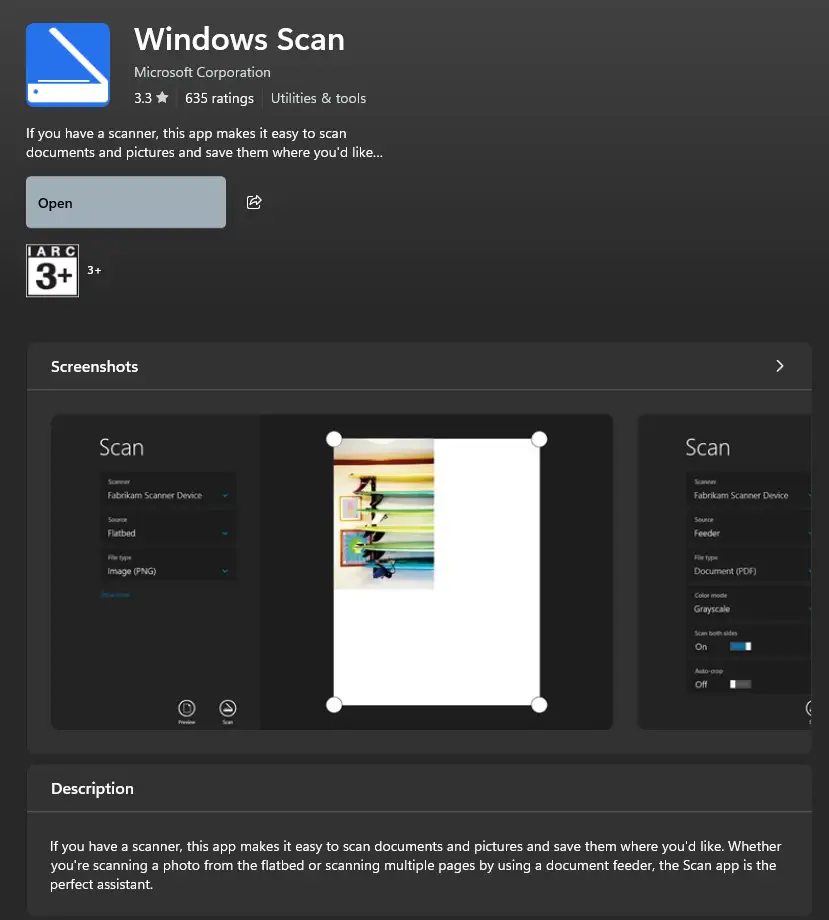Click the Scan icon in first screenshot
The height and width of the screenshot is (920, 829).
[x=227, y=709]
